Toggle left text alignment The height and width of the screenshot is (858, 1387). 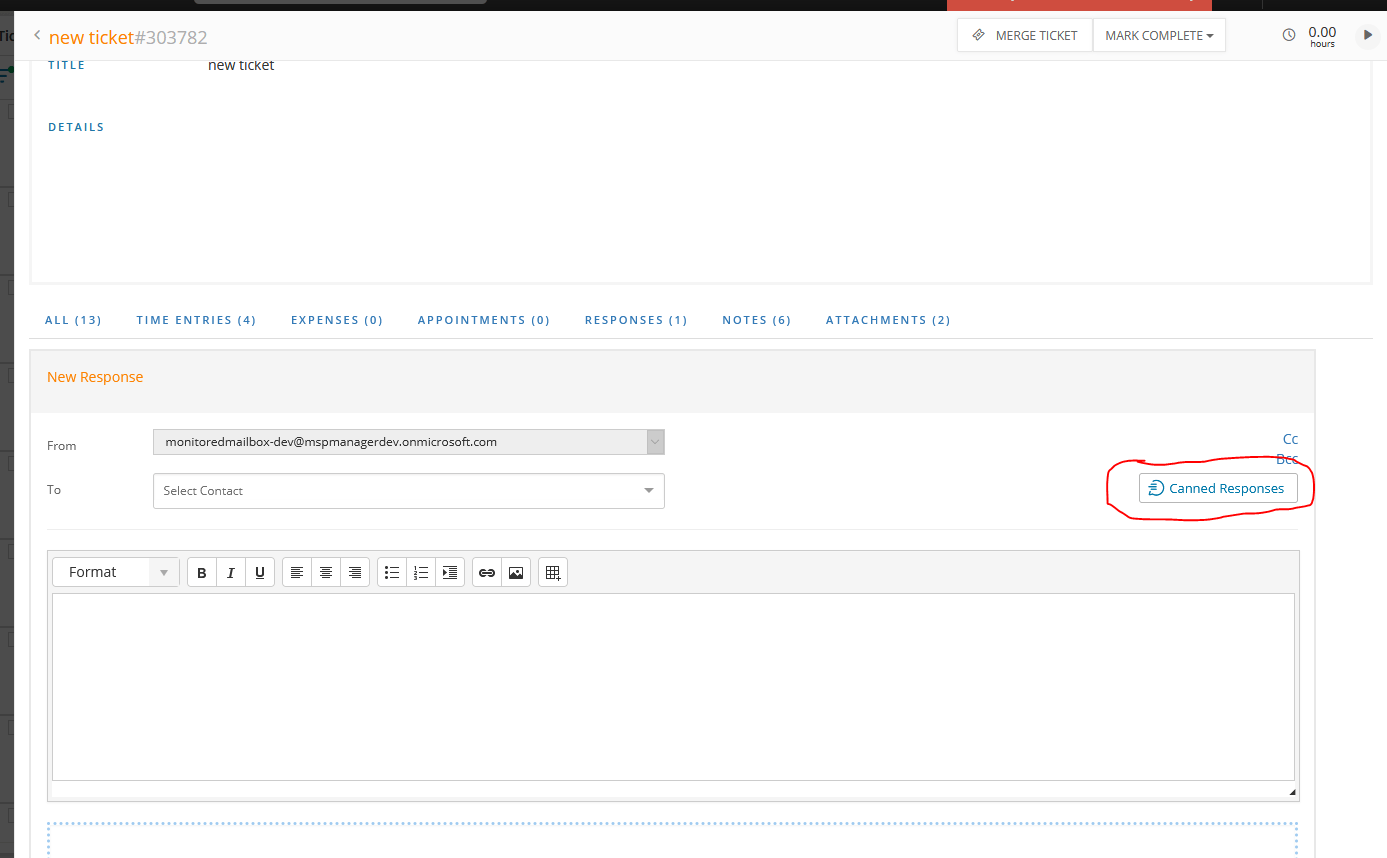(x=296, y=572)
